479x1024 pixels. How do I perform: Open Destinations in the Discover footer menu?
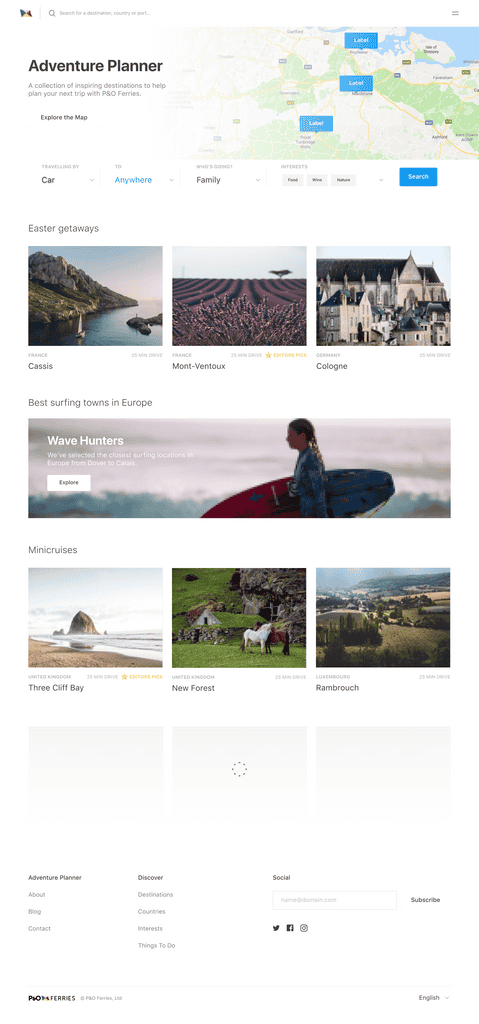(156, 895)
